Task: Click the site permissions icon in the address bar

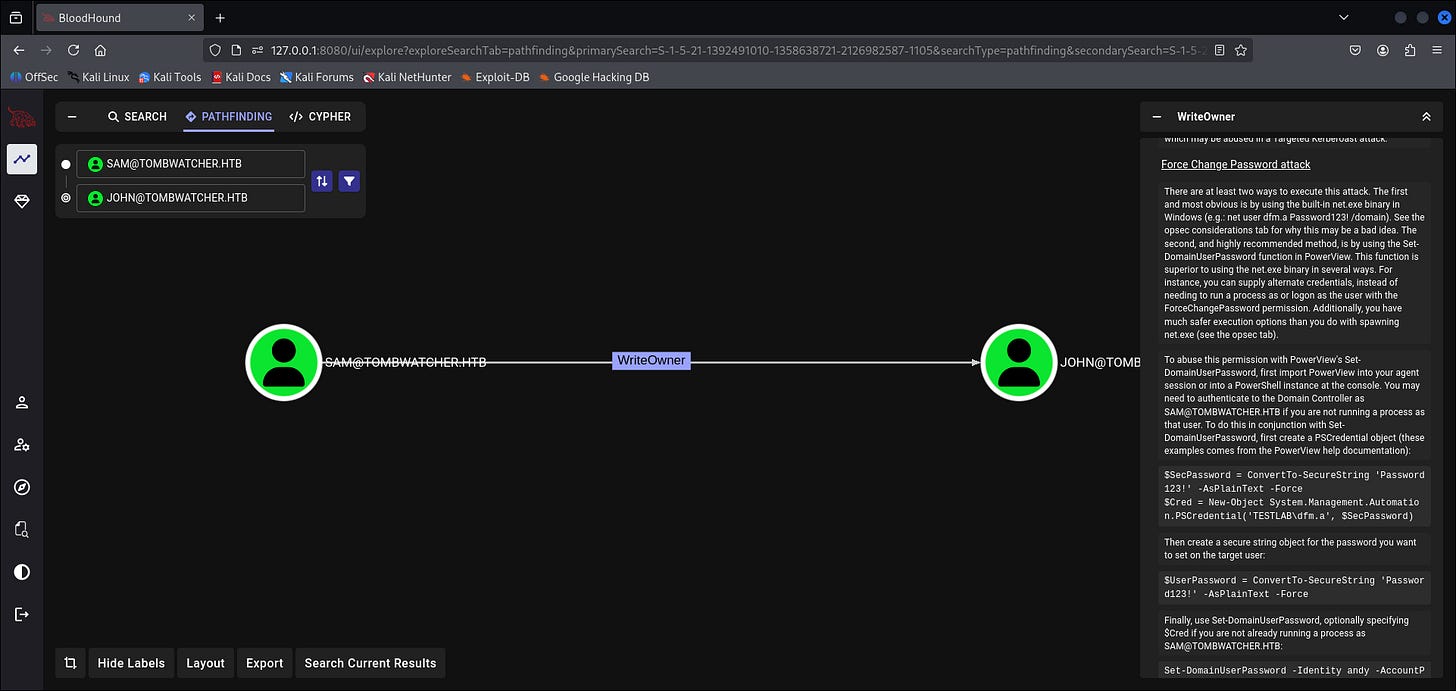Action: [x=258, y=50]
